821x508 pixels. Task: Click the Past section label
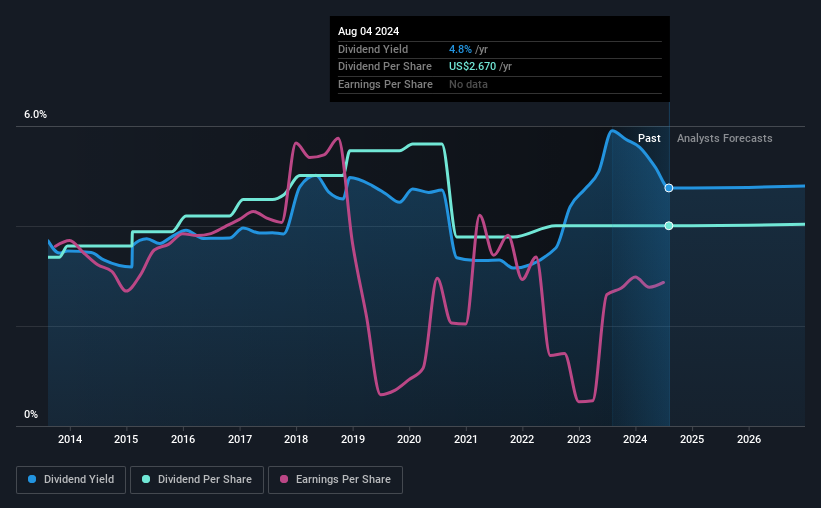tap(649, 138)
